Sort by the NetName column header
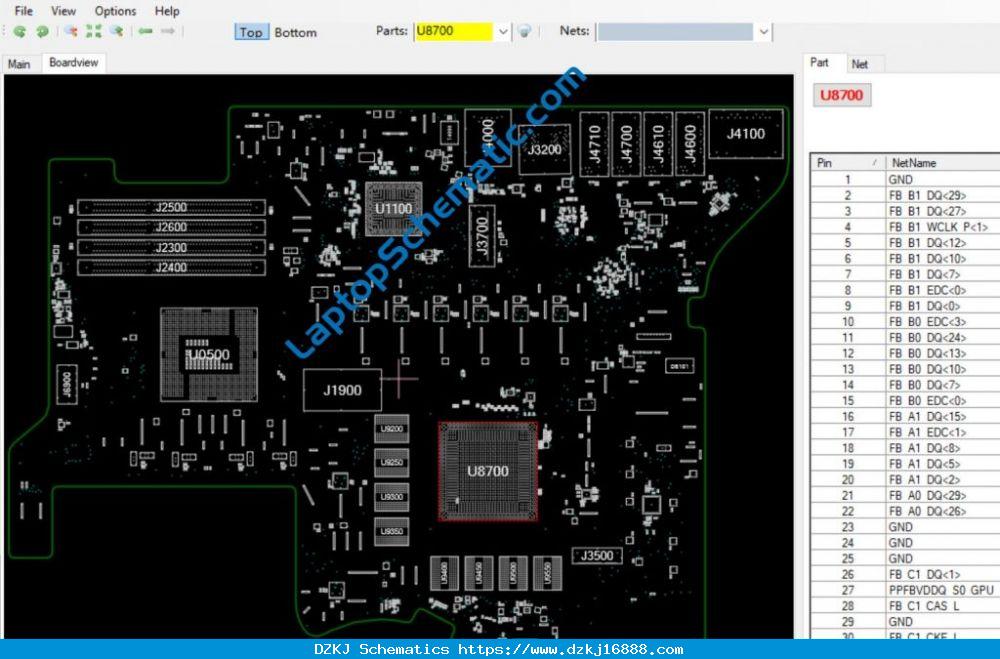This screenshot has height=659, width=1000. pos(943,163)
